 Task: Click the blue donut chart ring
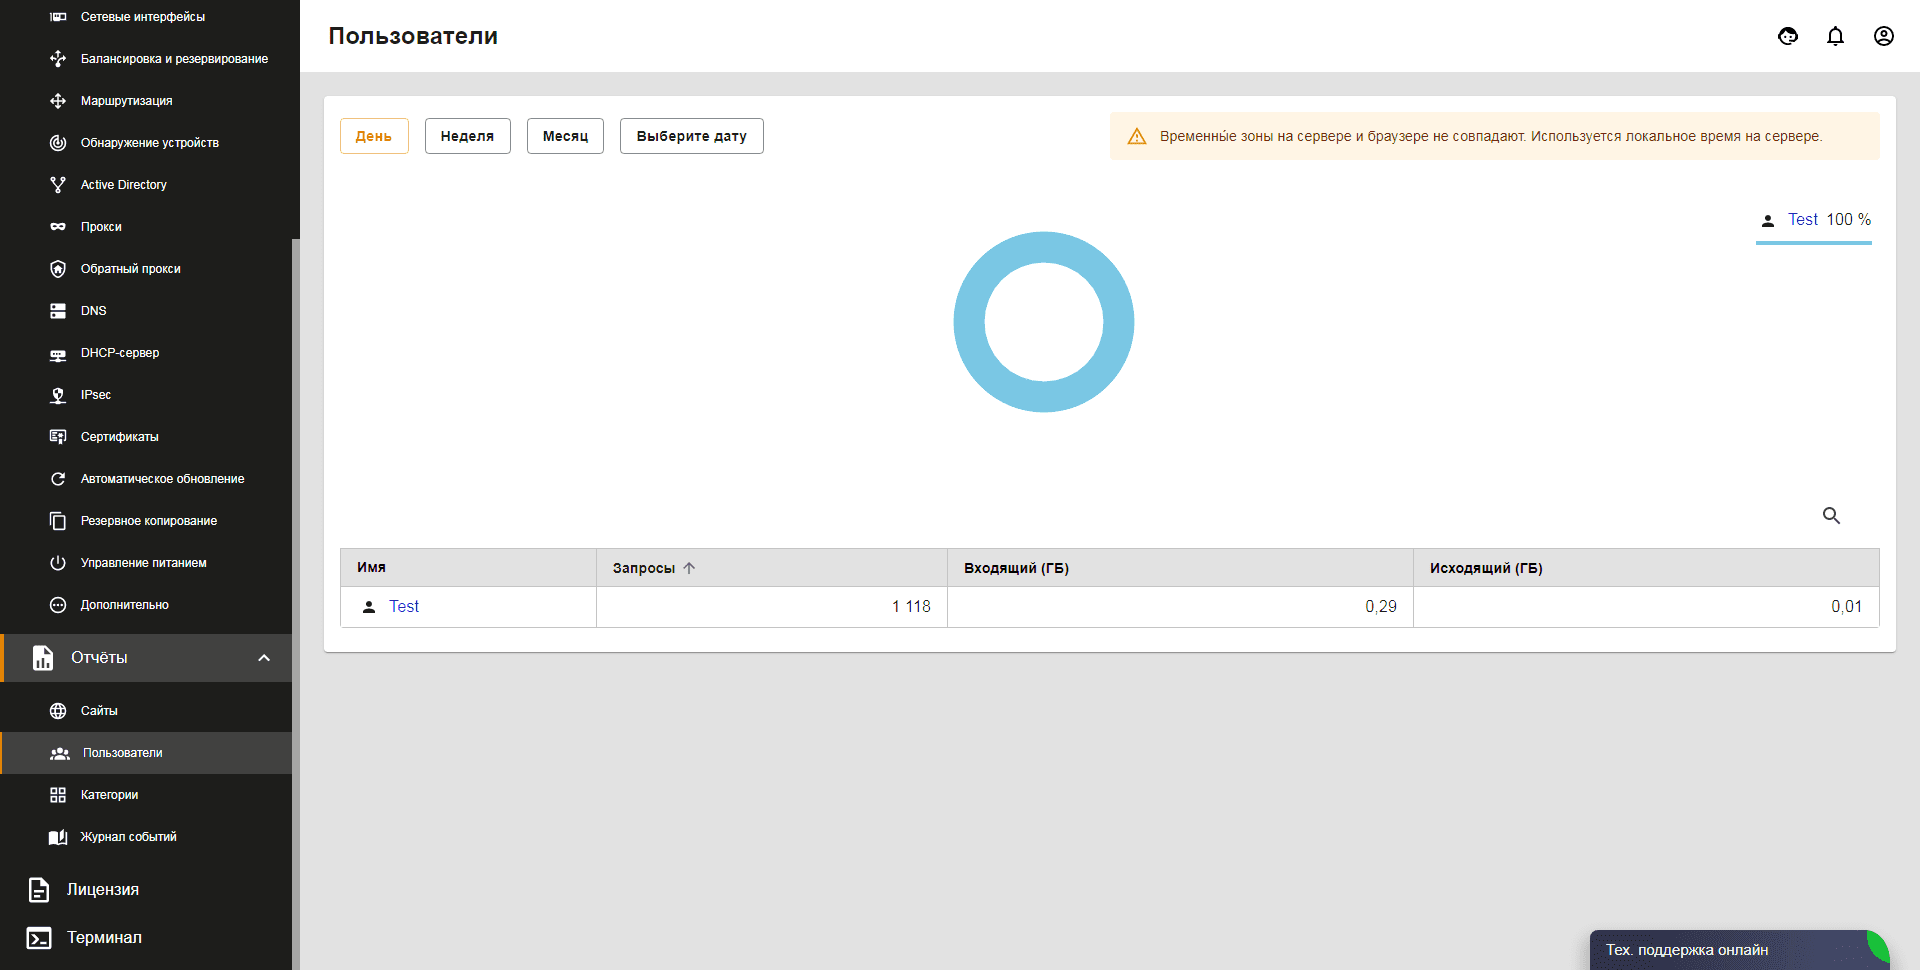1044,248
